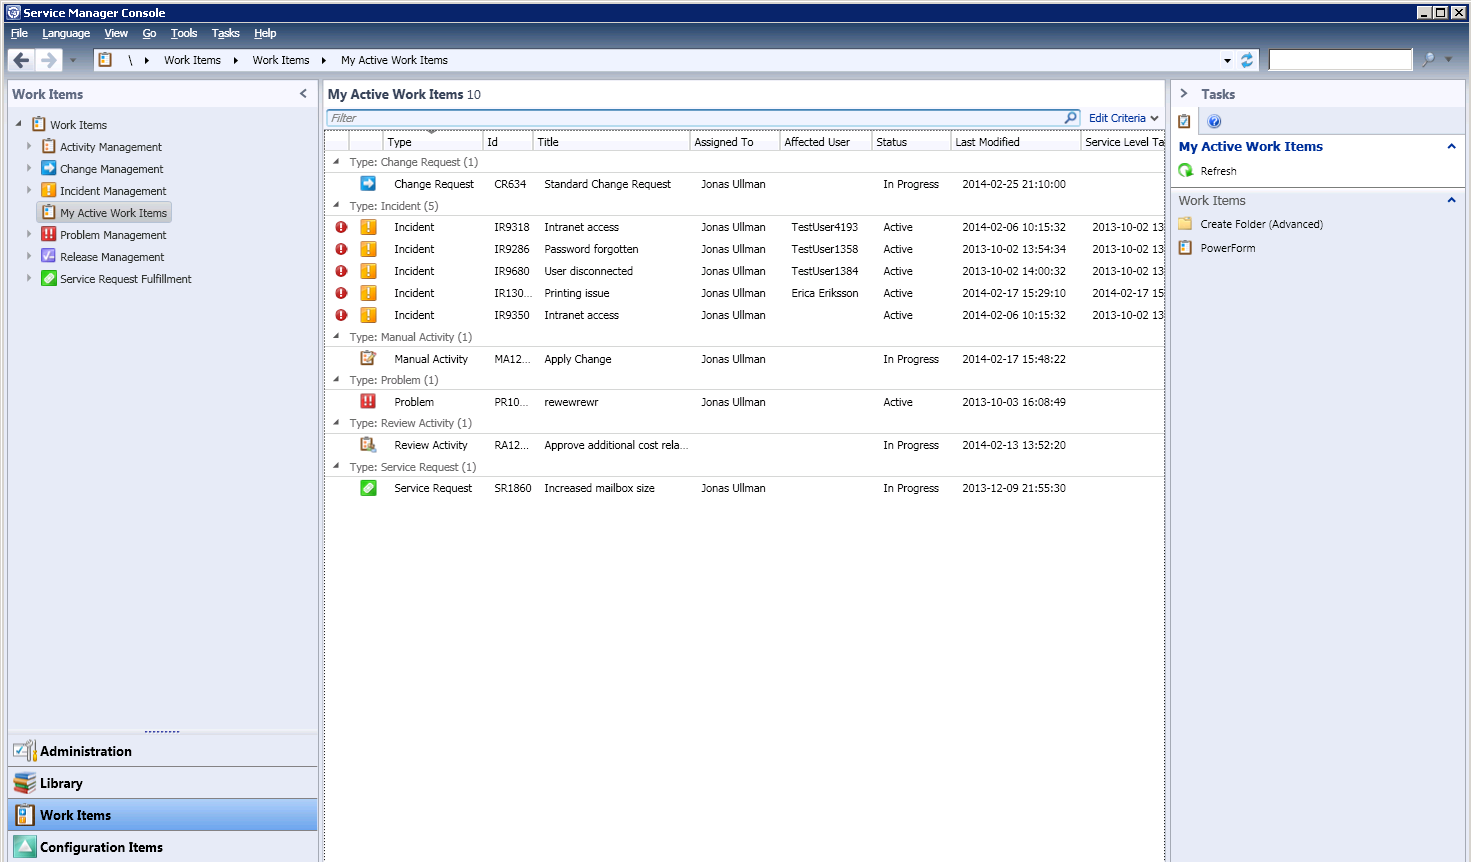Select the Standard Change Request title cell
Image resolution: width=1471 pixels, height=862 pixels.
tap(607, 184)
